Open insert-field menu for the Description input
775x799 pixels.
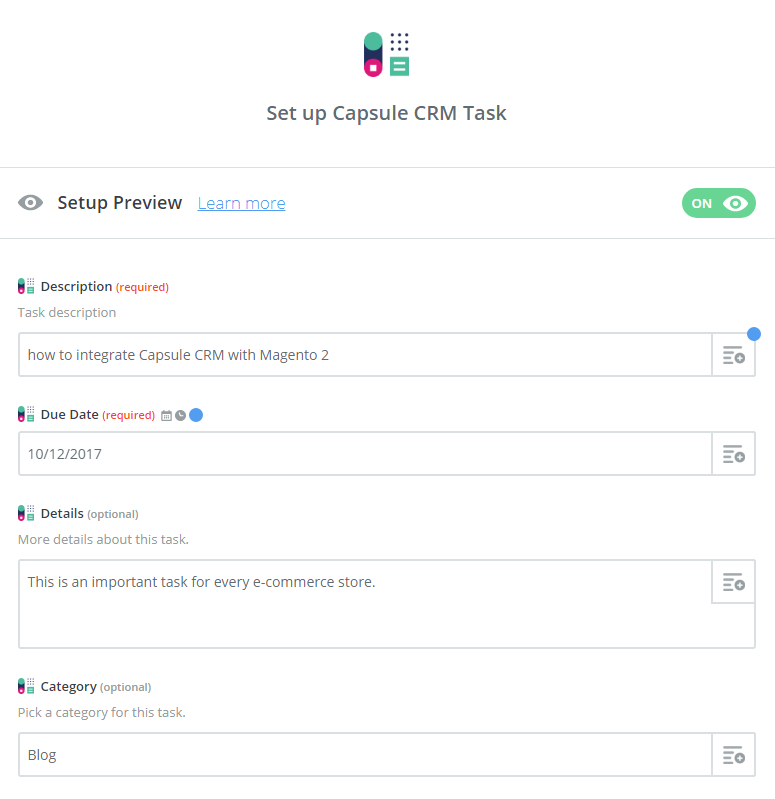733,355
